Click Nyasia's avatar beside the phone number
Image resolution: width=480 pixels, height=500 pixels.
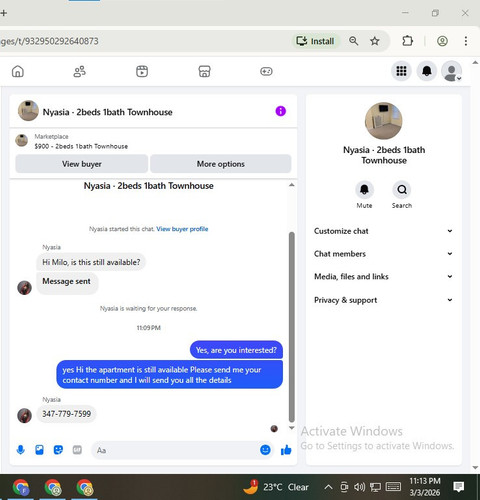point(24,415)
